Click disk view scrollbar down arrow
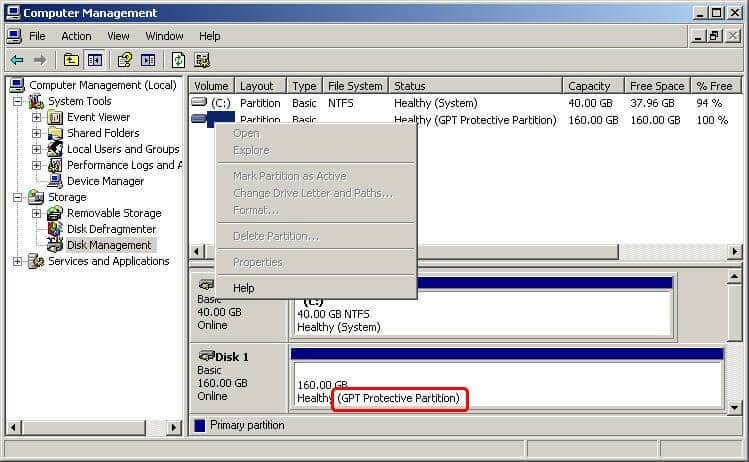 pyautogui.click(x=734, y=408)
